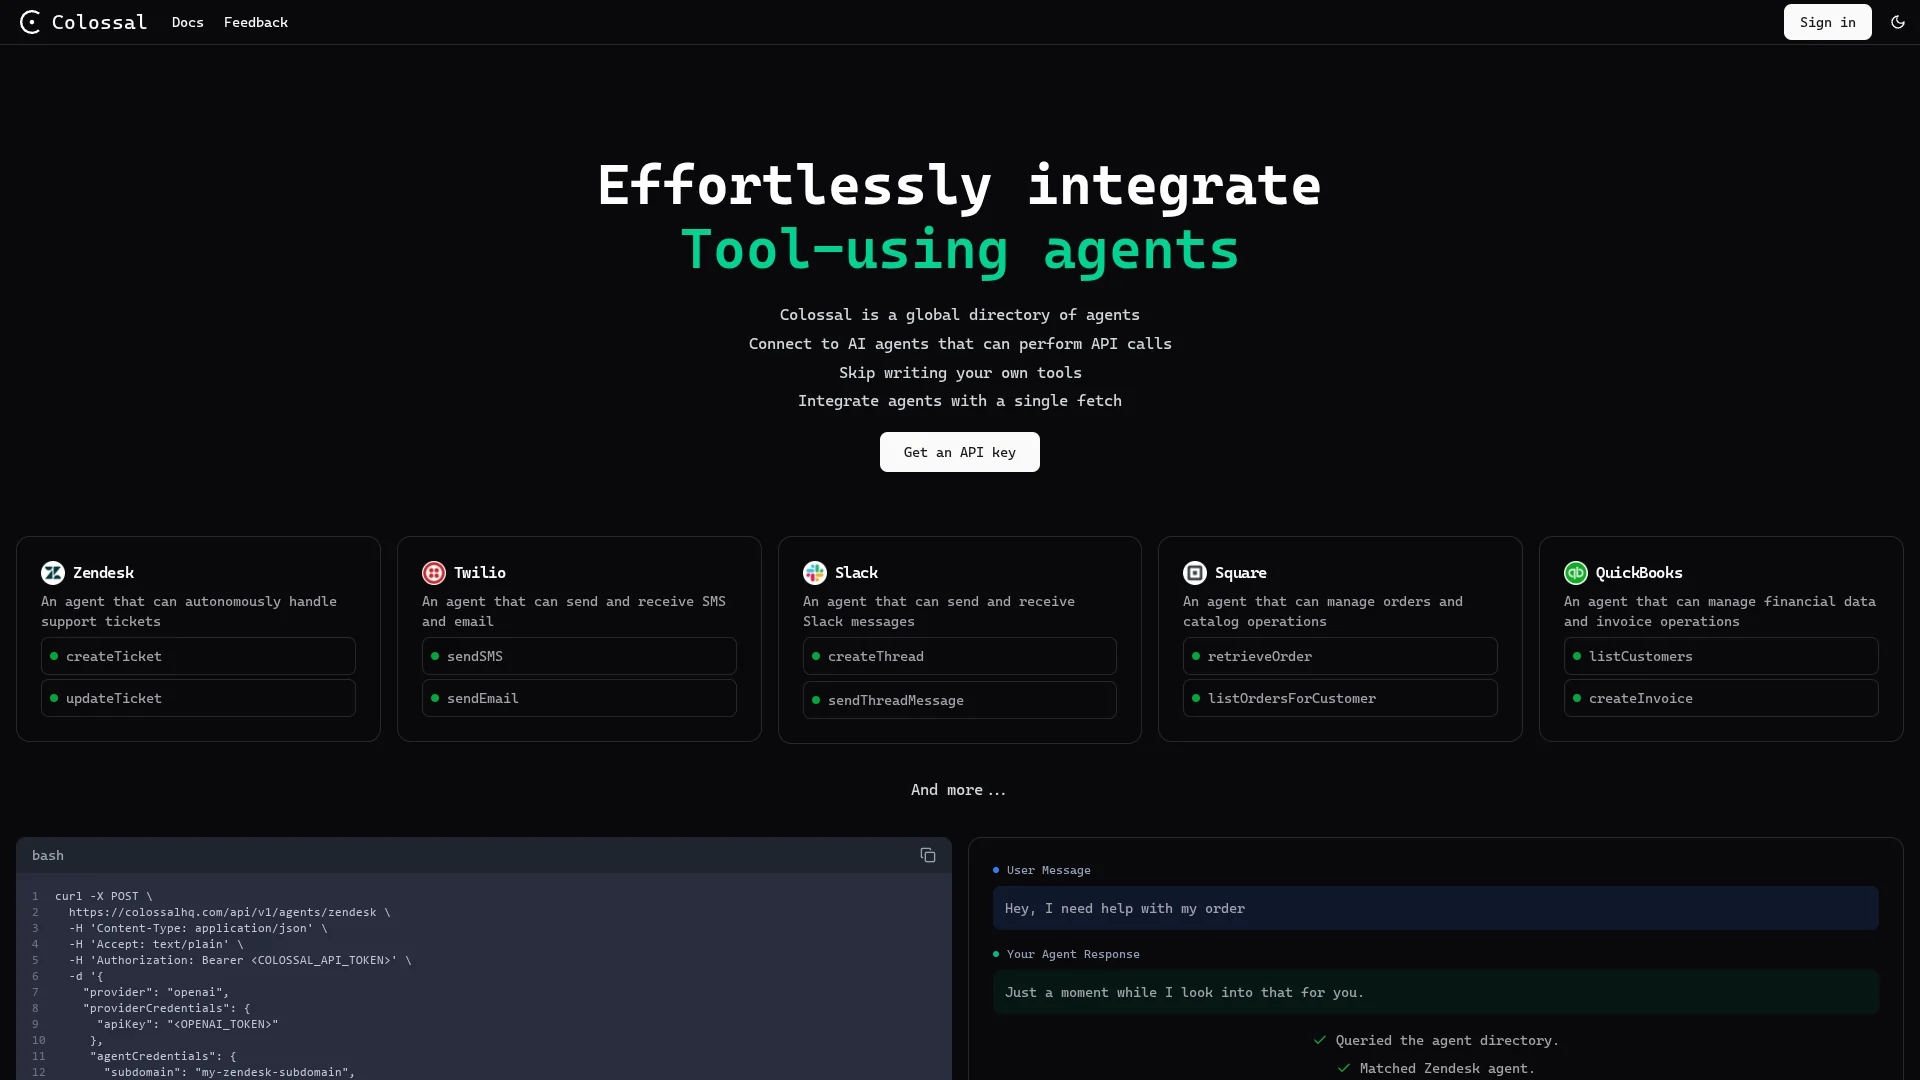
Task: Click the green 'Tool-using agents' heading
Action: pyautogui.click(x=960, y=250)
